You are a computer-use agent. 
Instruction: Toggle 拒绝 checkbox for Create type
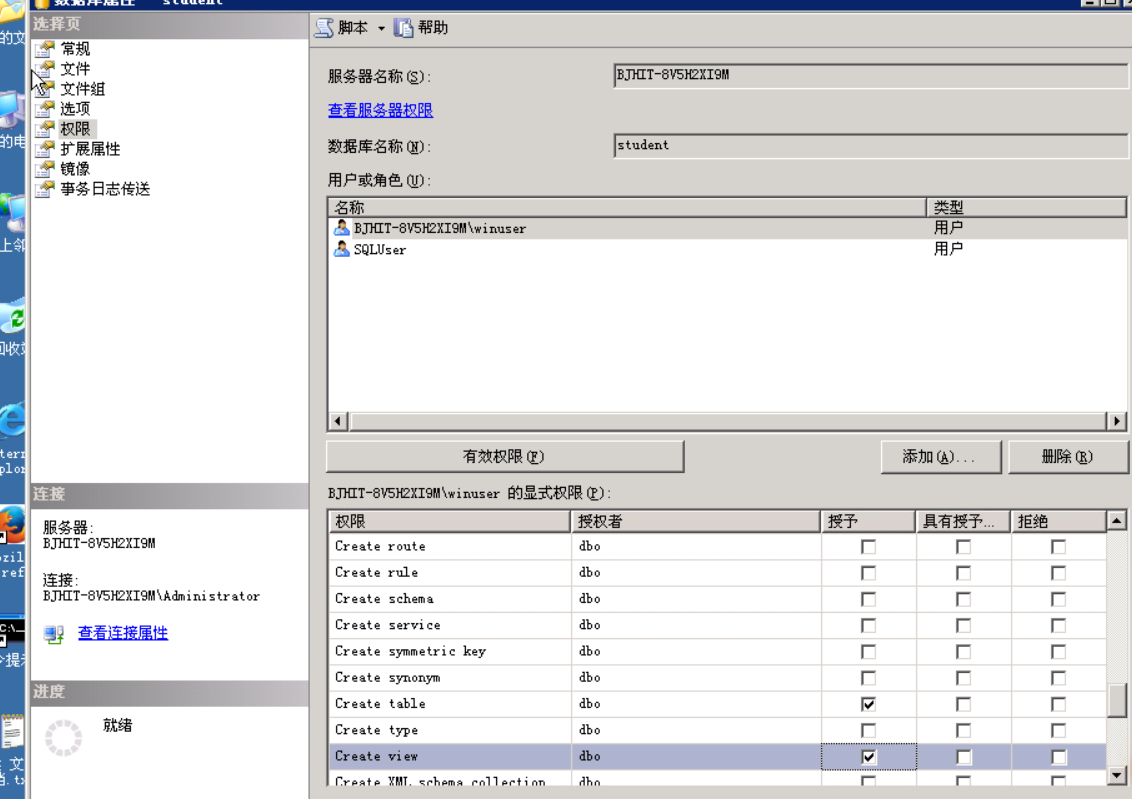[x=1058, y=730]
